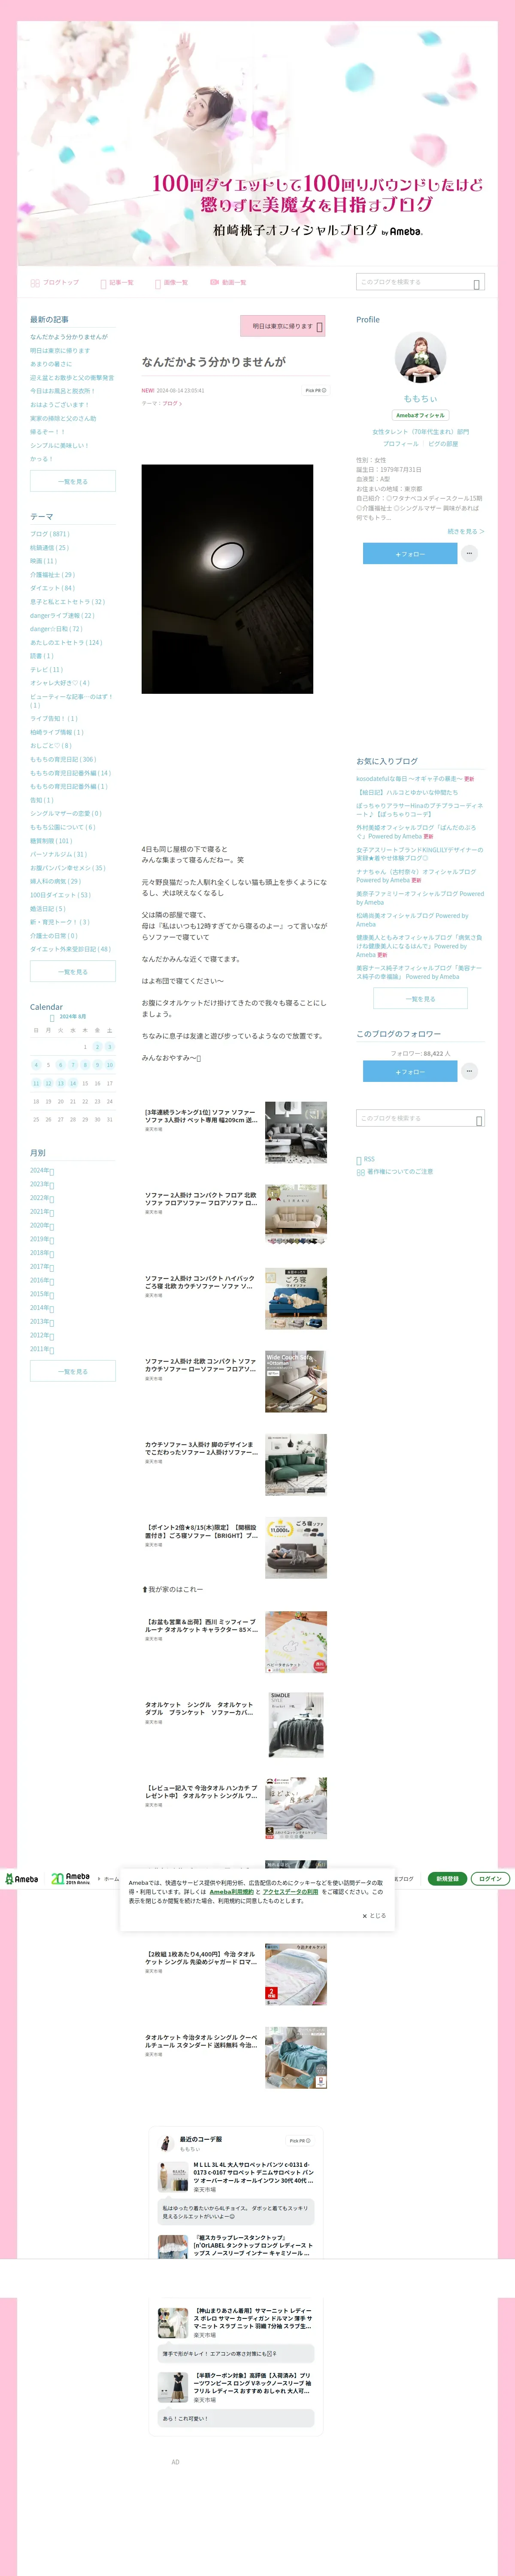Expand 2018年 monthly archive
The image size is (515, 2576).
point(42,1253)
